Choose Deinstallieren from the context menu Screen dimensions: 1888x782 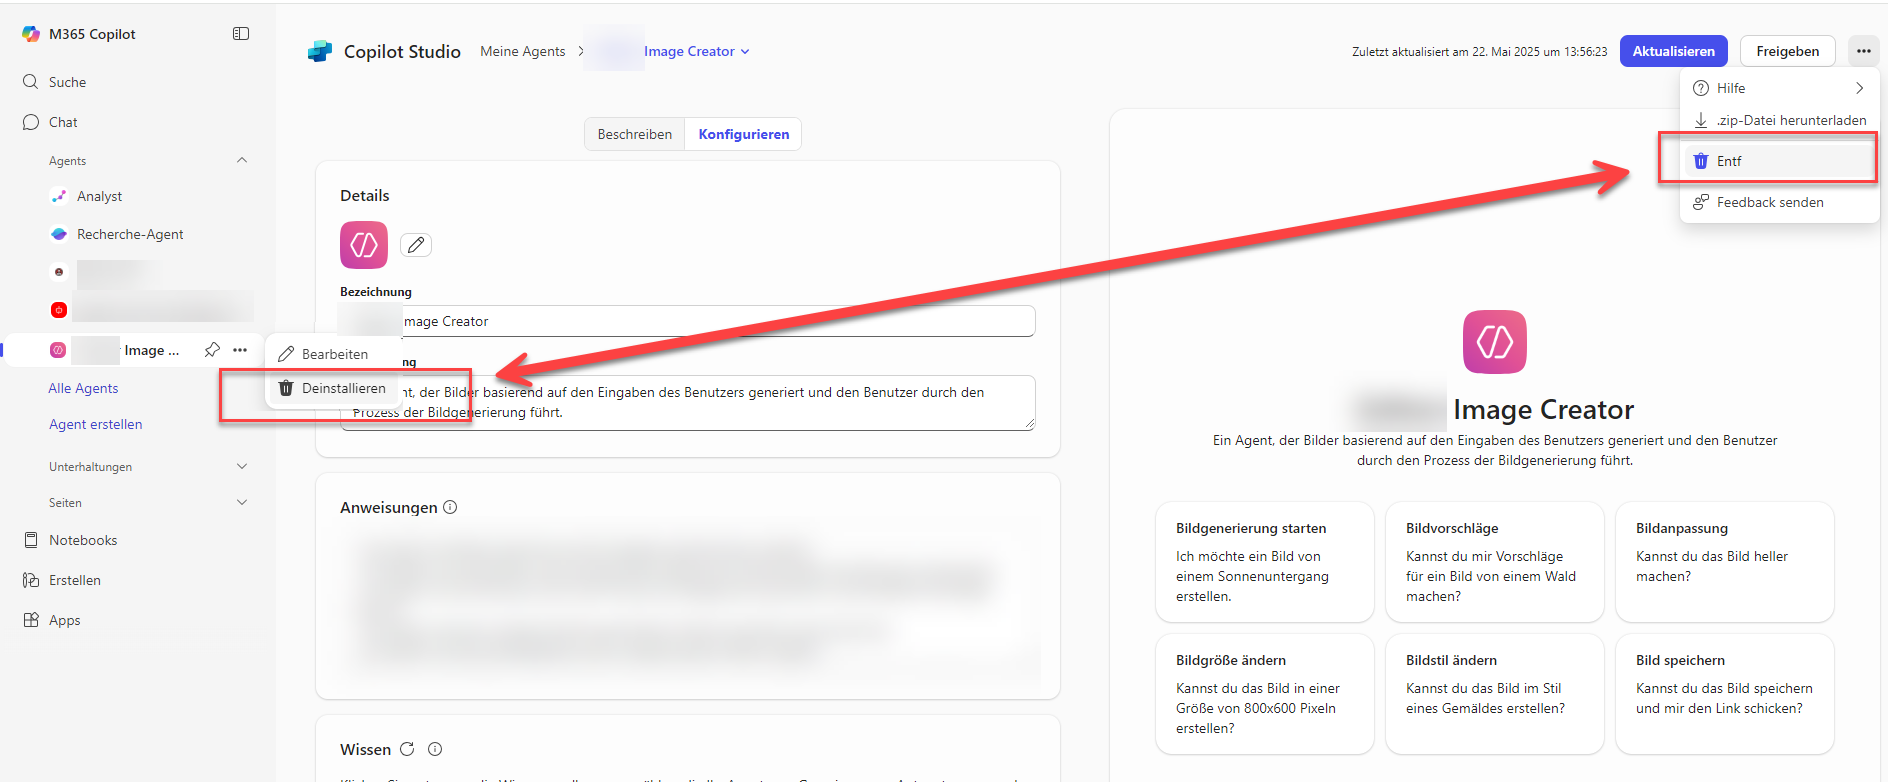click(x=333, y=388)
